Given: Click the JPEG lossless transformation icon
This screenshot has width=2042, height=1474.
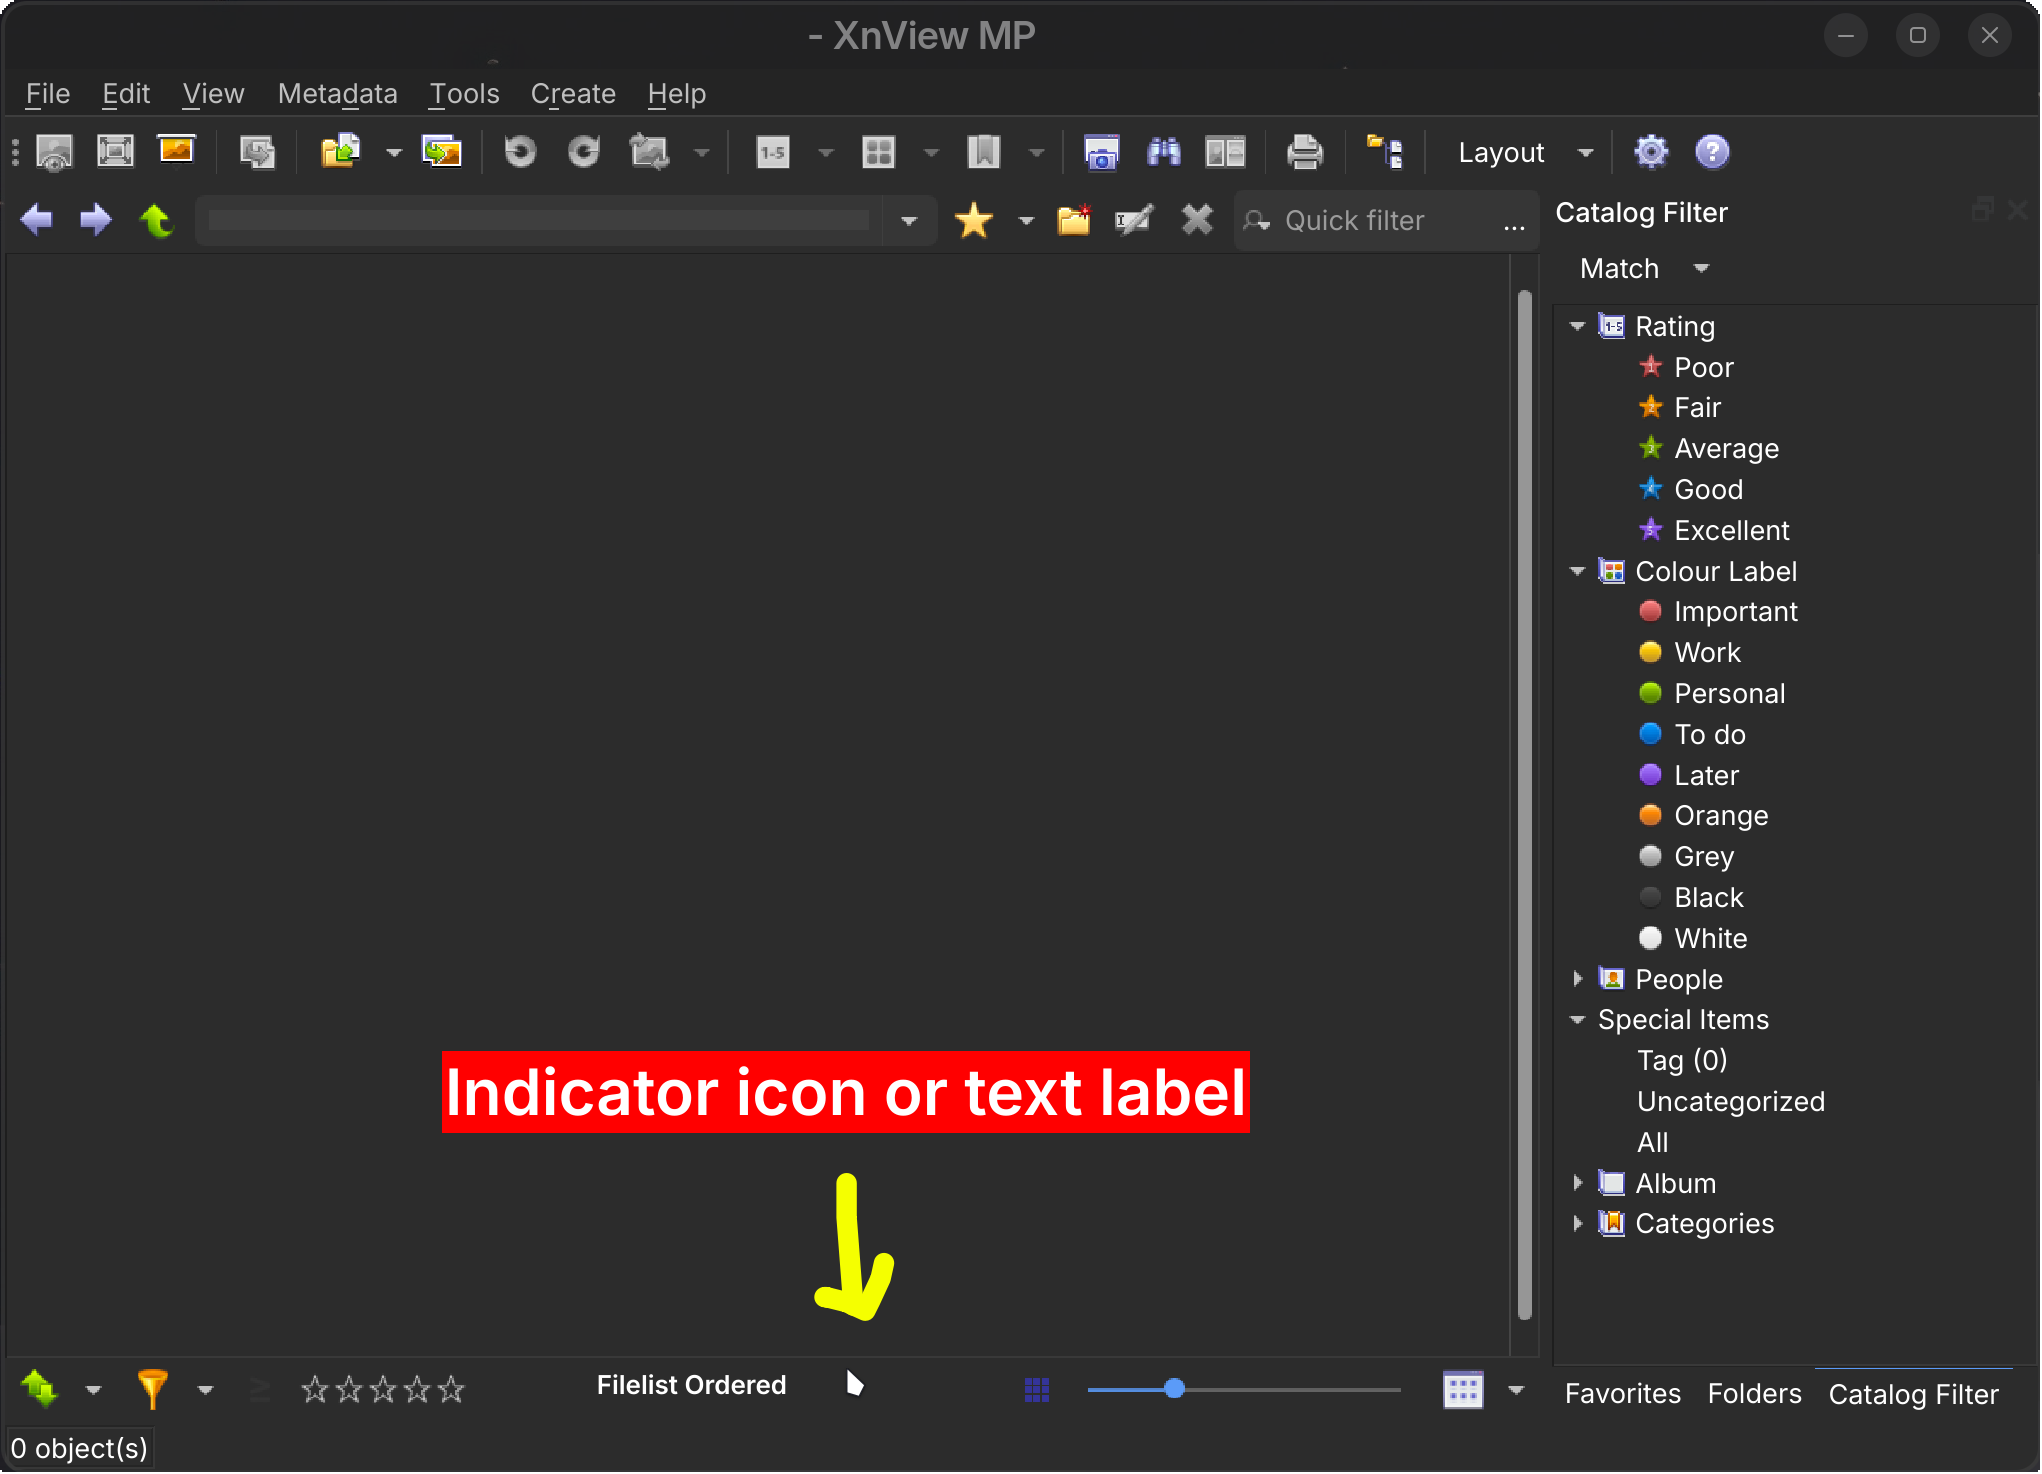Looking at the screenshot, I should point(649,152).
